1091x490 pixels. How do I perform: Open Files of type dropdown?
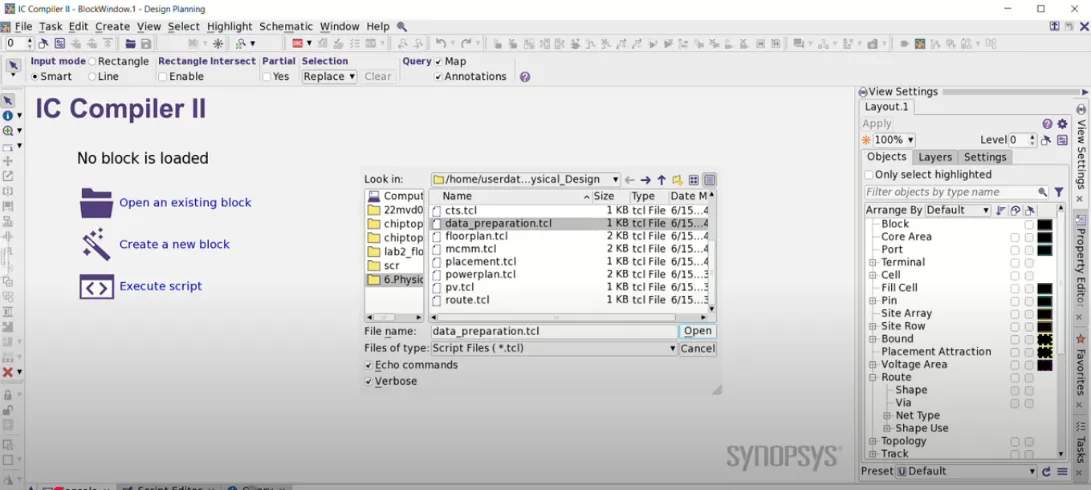[554, 348]
